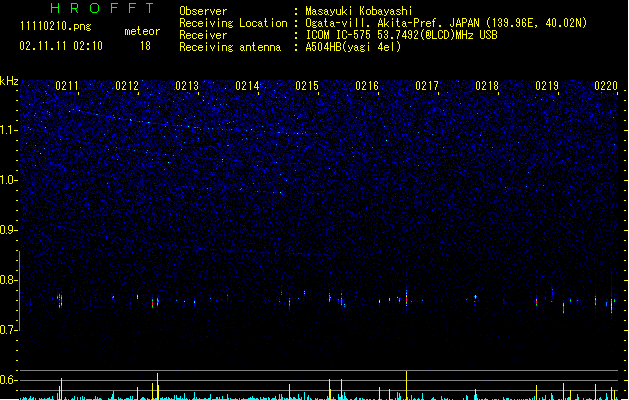Viewport: 629px width, 400px height.
Task: Click the kHz axis unit label
Action: (x=9, y=81)
